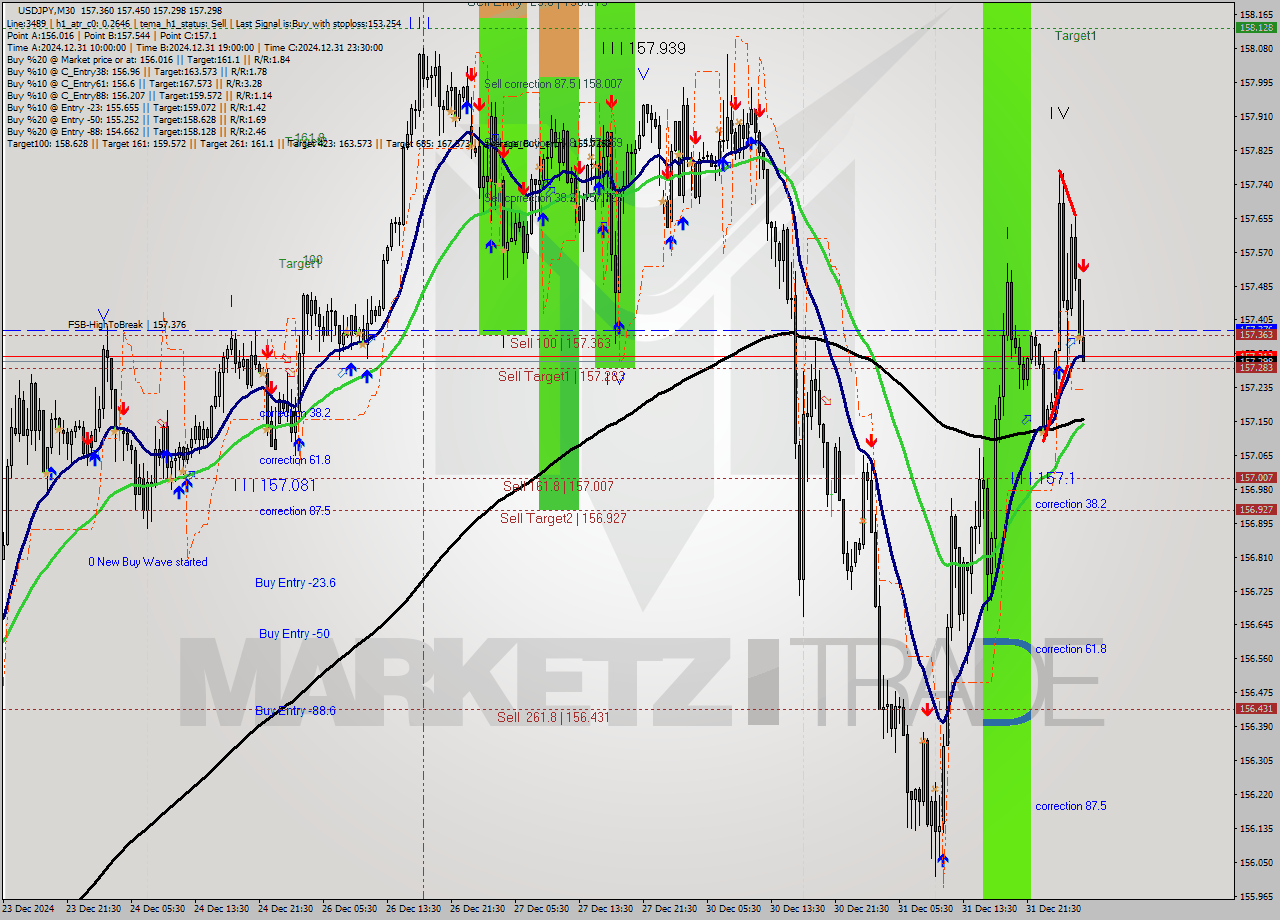Click the 'Buy %20 @ Entry -50: 155.252' line
This screenshot has height=920, width=1280.
pyautogui.click(x=136, y=119)
